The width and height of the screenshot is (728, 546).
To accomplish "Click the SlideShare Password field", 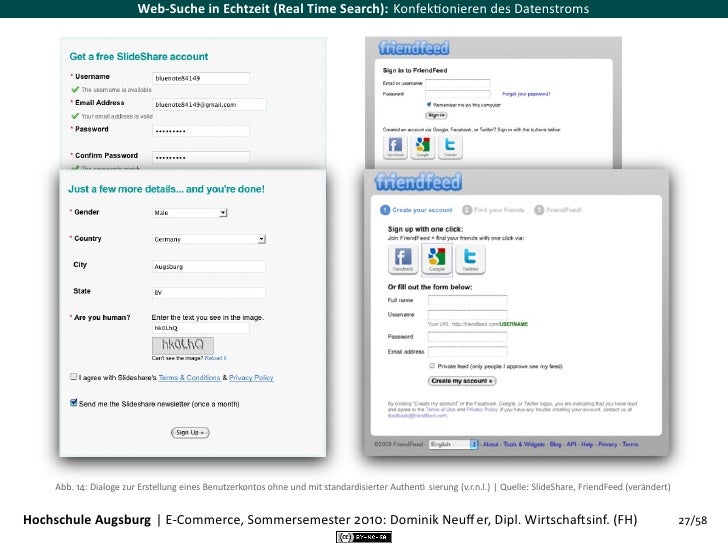I will (201, 131).
